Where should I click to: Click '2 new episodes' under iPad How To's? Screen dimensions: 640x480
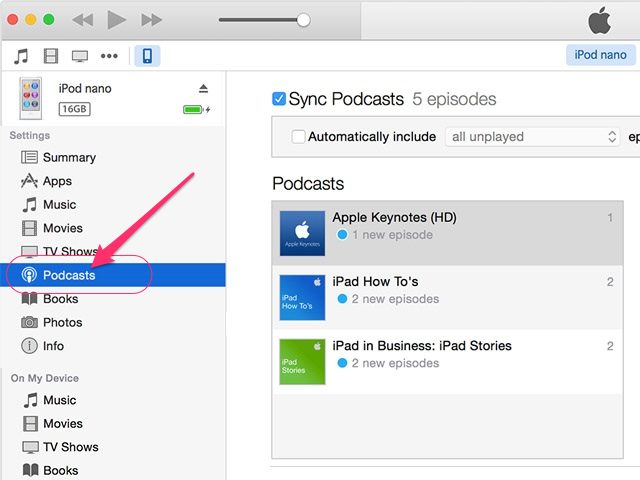tap(396, 299)
